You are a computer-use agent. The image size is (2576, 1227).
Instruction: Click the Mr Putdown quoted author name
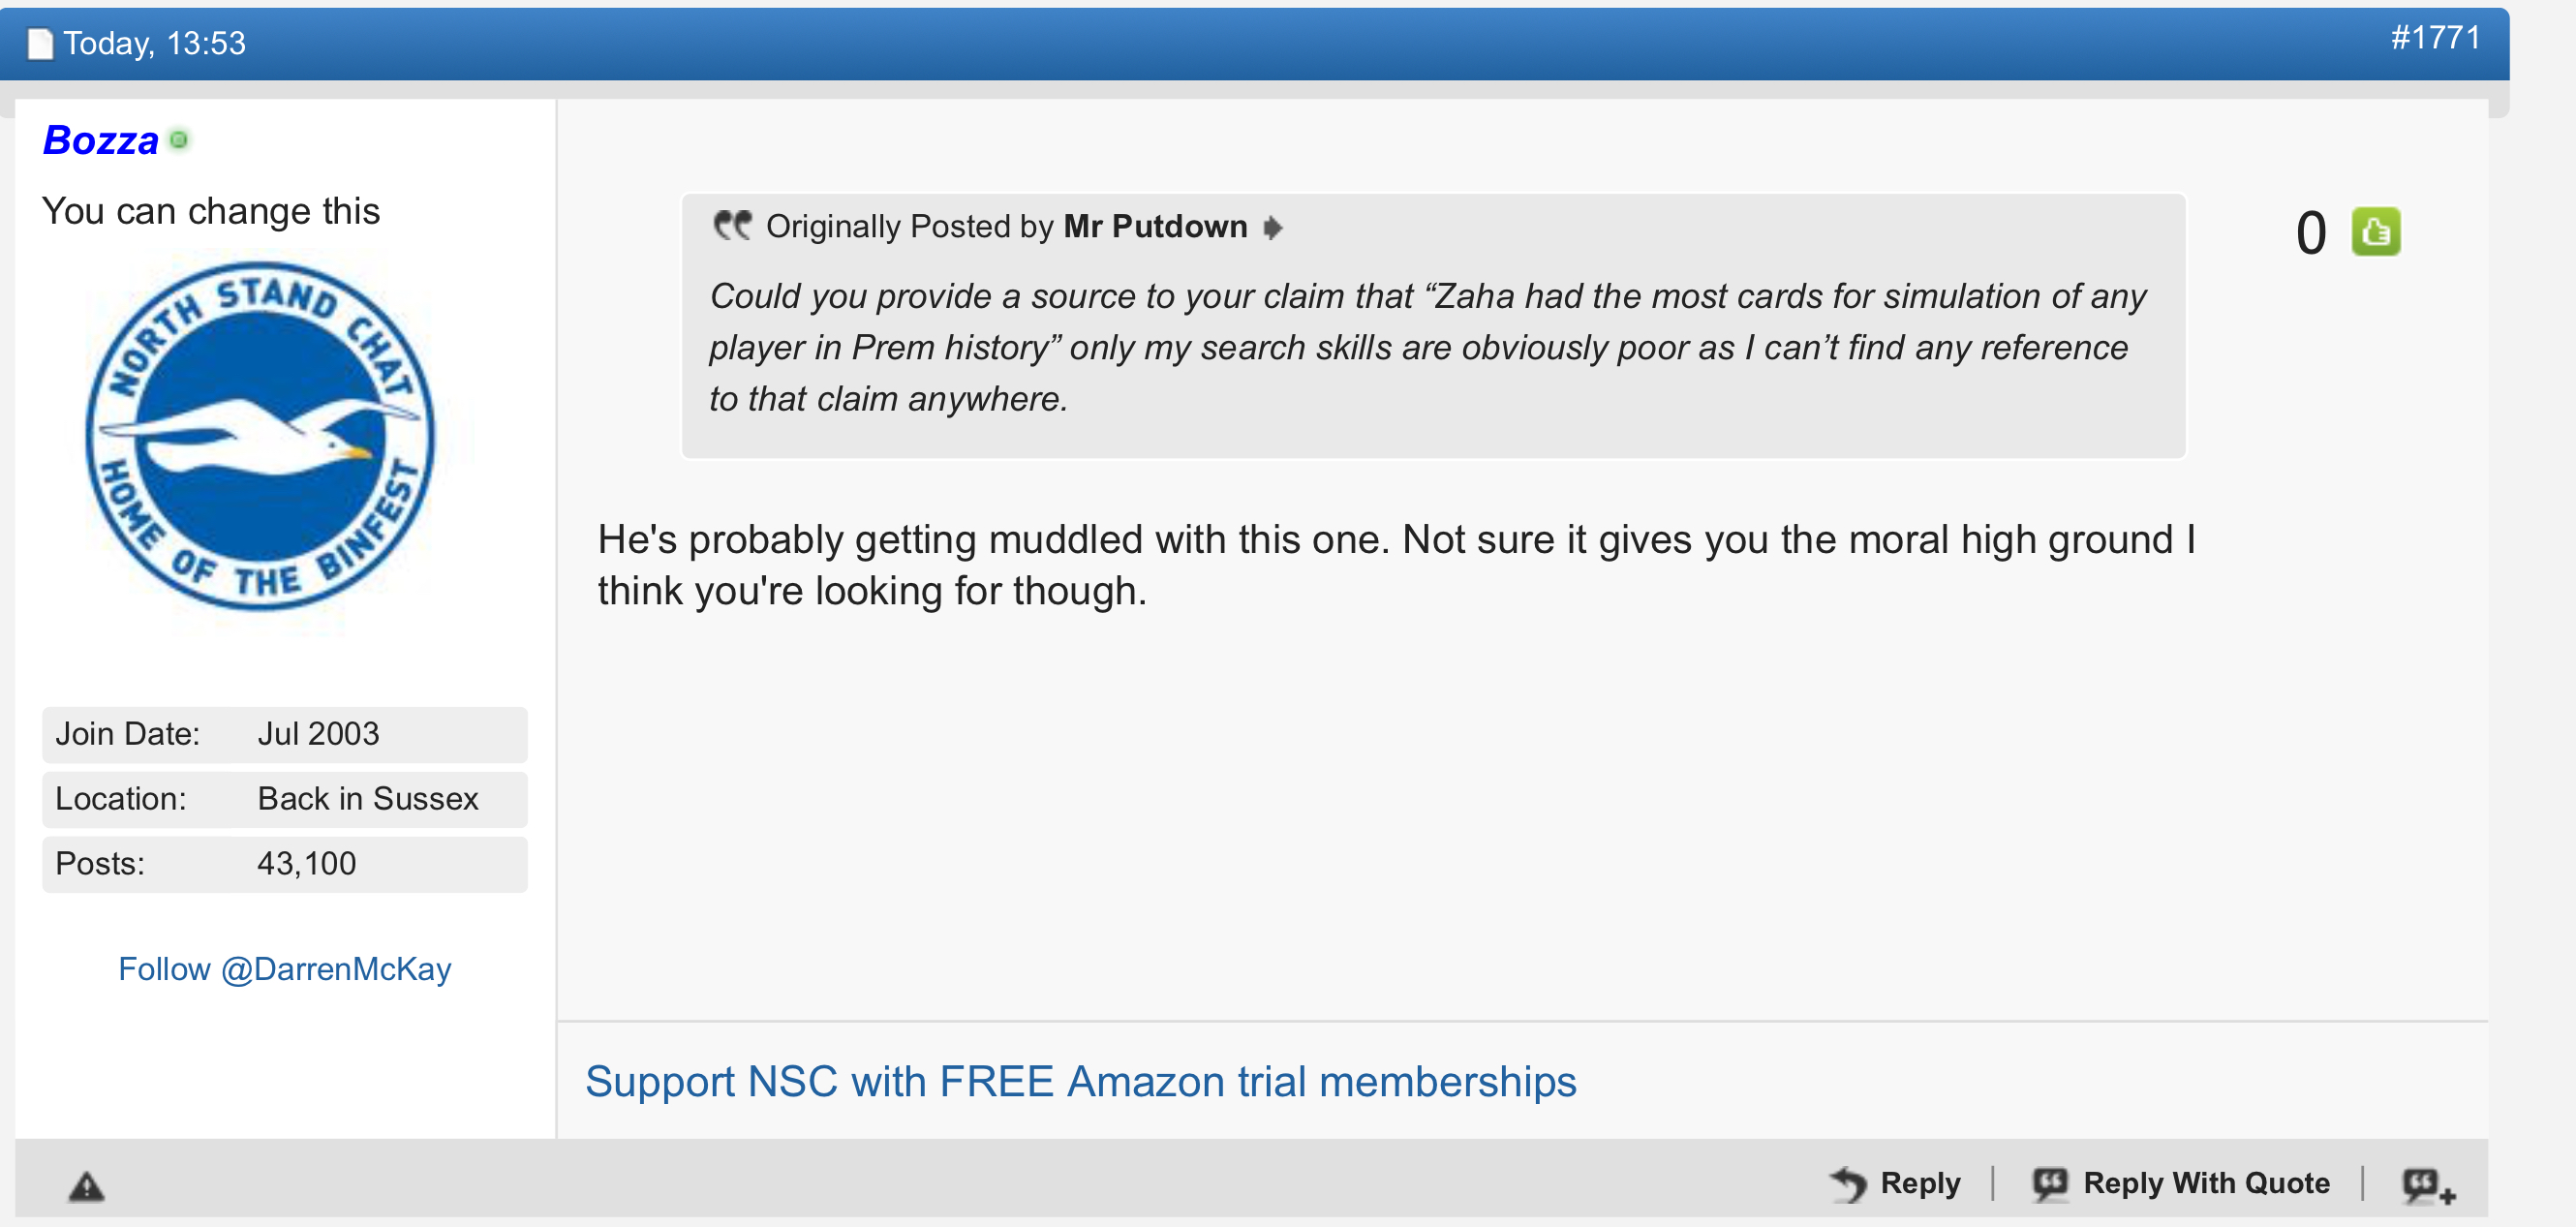[x=1155, y=227]
